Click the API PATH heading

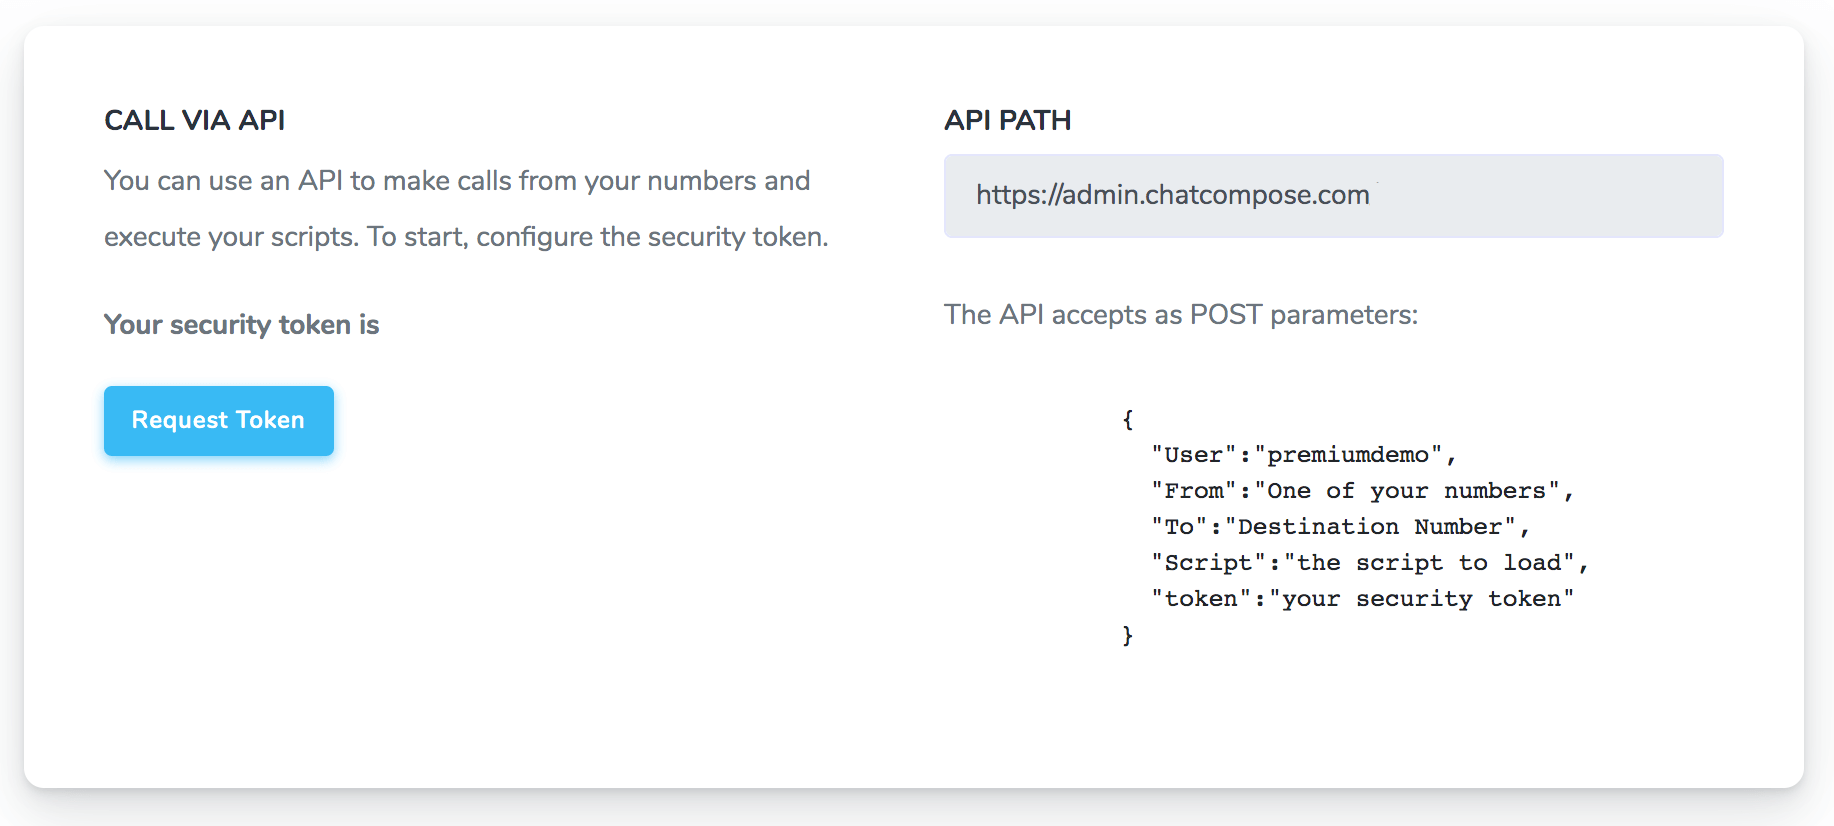[1007, 120]
